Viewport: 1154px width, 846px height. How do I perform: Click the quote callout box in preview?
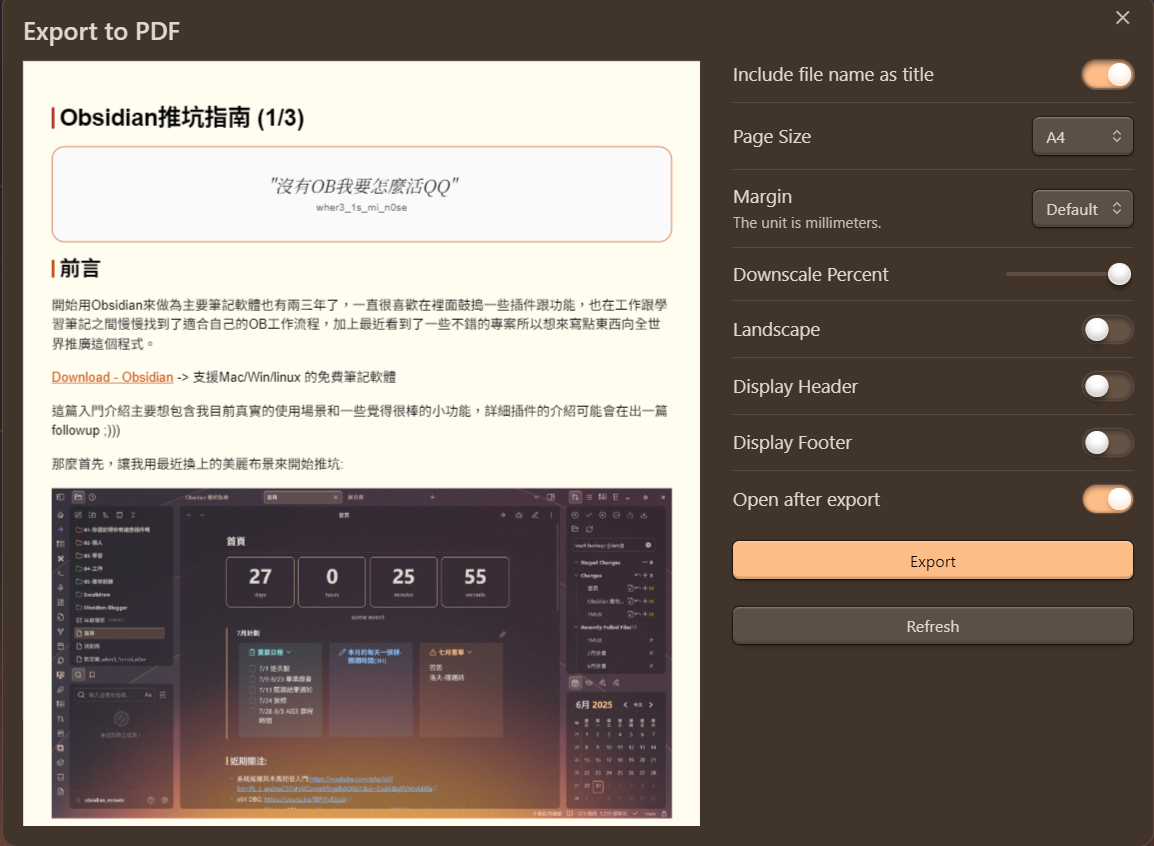click(x=361, y=194)
